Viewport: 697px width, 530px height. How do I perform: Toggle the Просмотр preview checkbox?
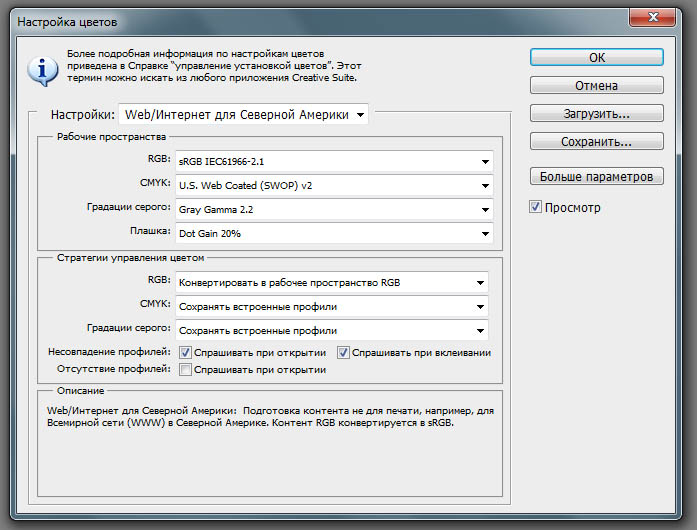pos(535,207)
